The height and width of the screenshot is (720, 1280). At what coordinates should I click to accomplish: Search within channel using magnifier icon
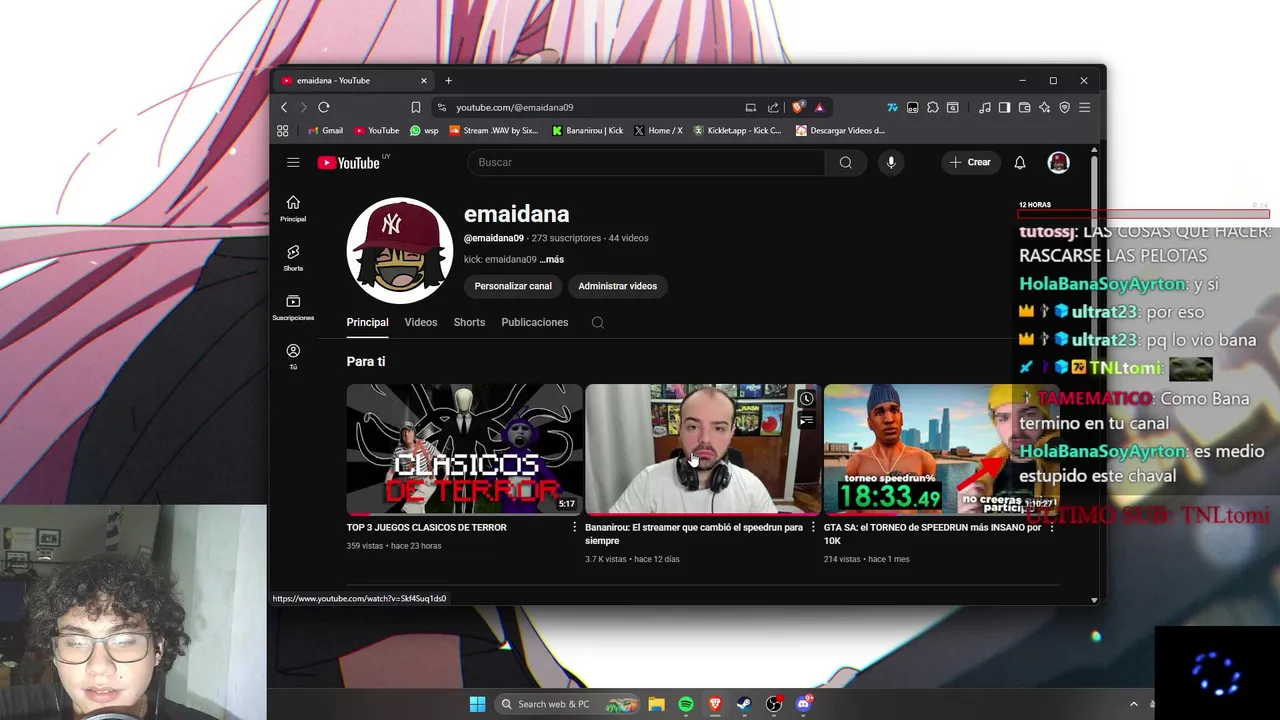[x=598, y=322]
